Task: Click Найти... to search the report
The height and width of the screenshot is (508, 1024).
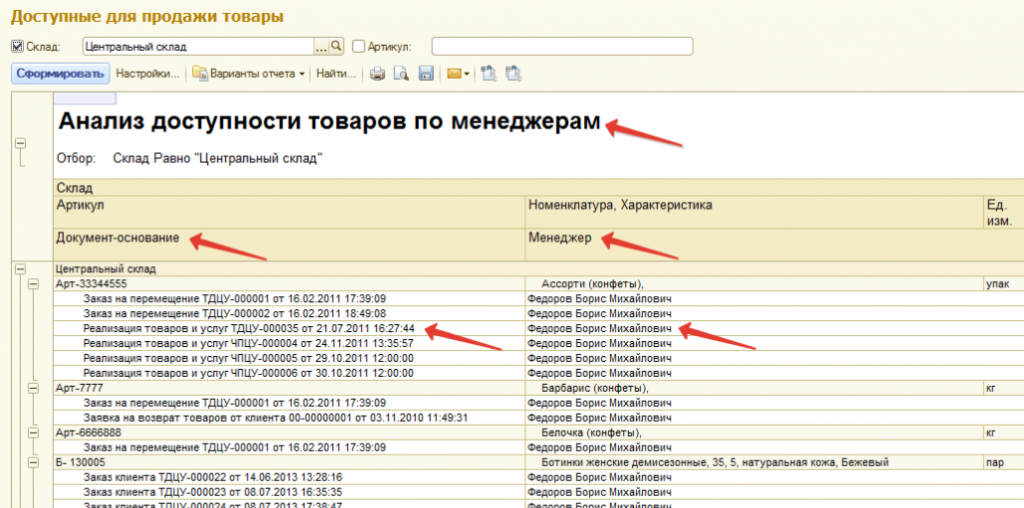Action: coord(336,73)
